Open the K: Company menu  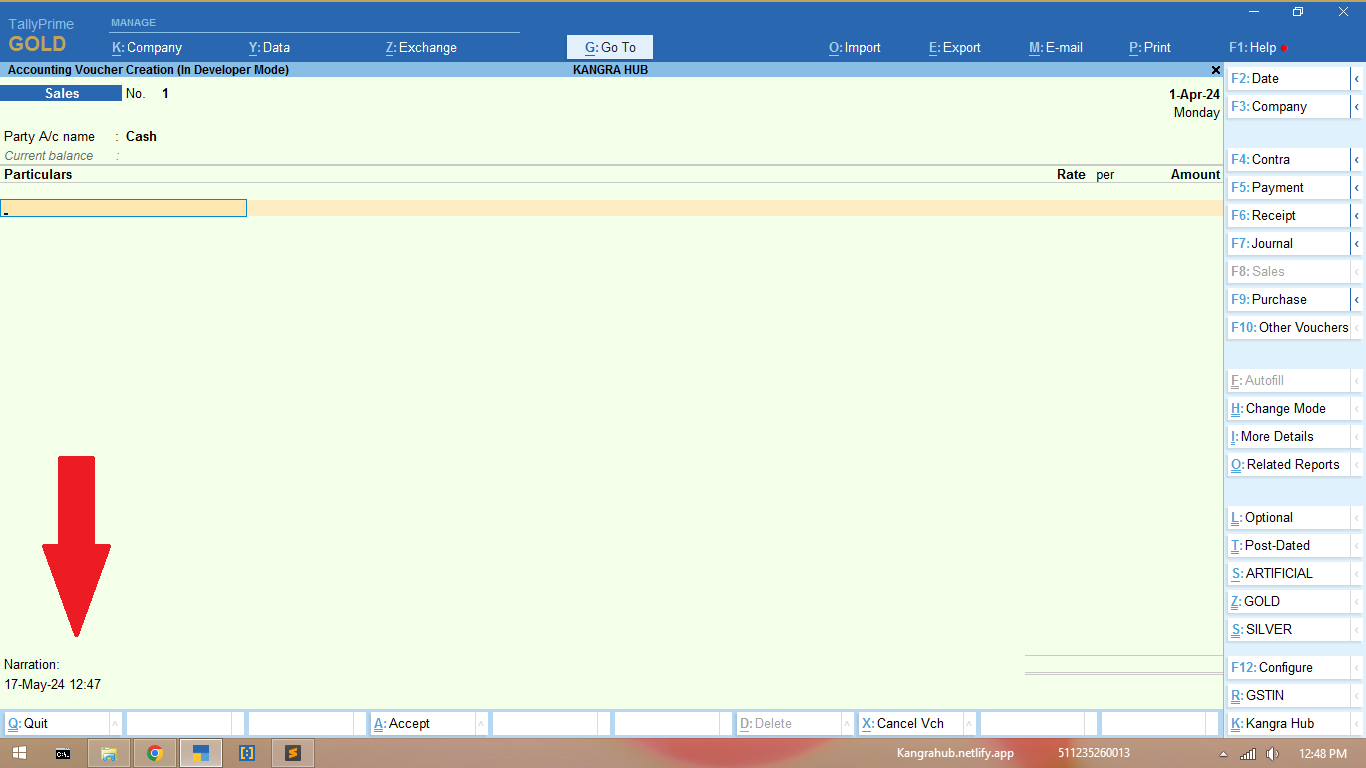click(146, 47)
